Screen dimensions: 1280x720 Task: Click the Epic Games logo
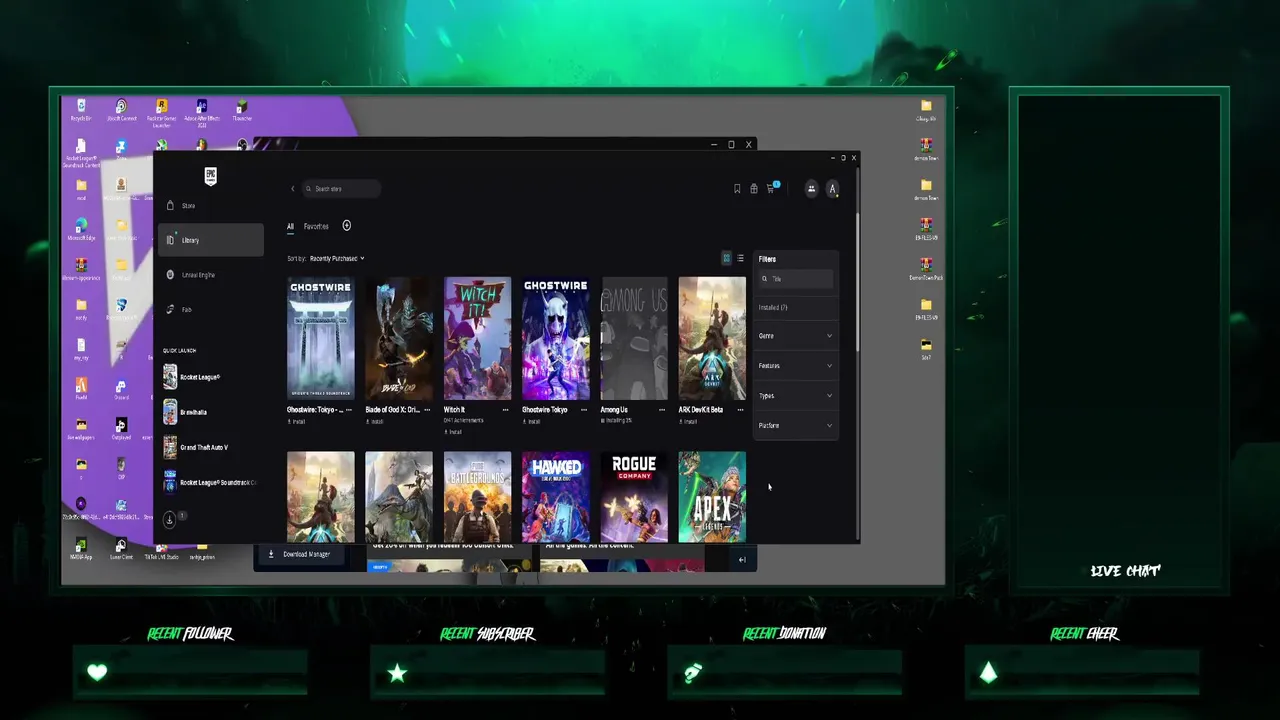[211, 176]
